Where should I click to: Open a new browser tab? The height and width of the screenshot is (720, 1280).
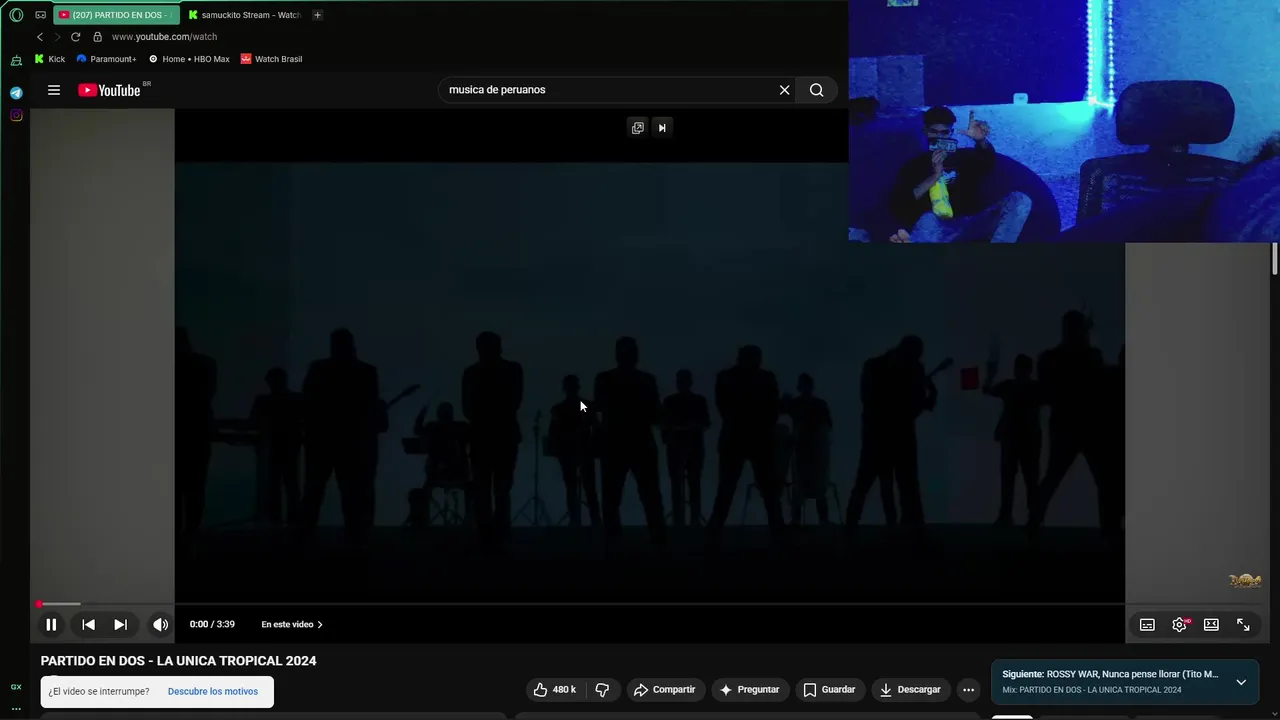(x=317, y=15)
